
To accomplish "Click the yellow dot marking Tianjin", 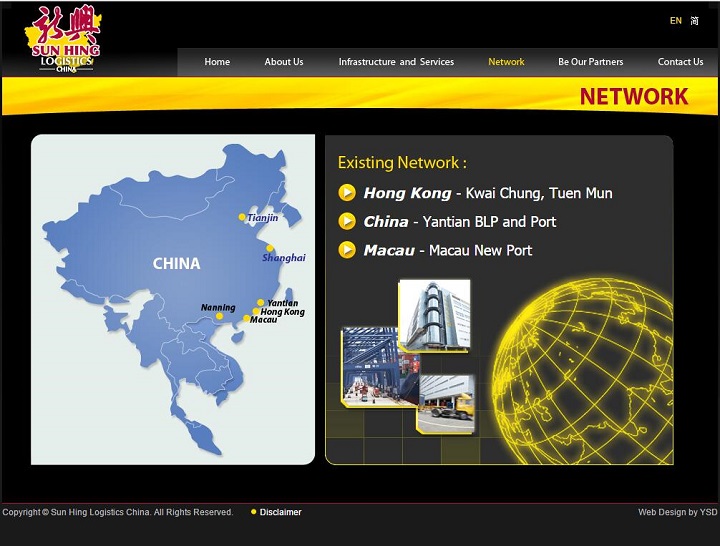I will (x=242, y=217).
